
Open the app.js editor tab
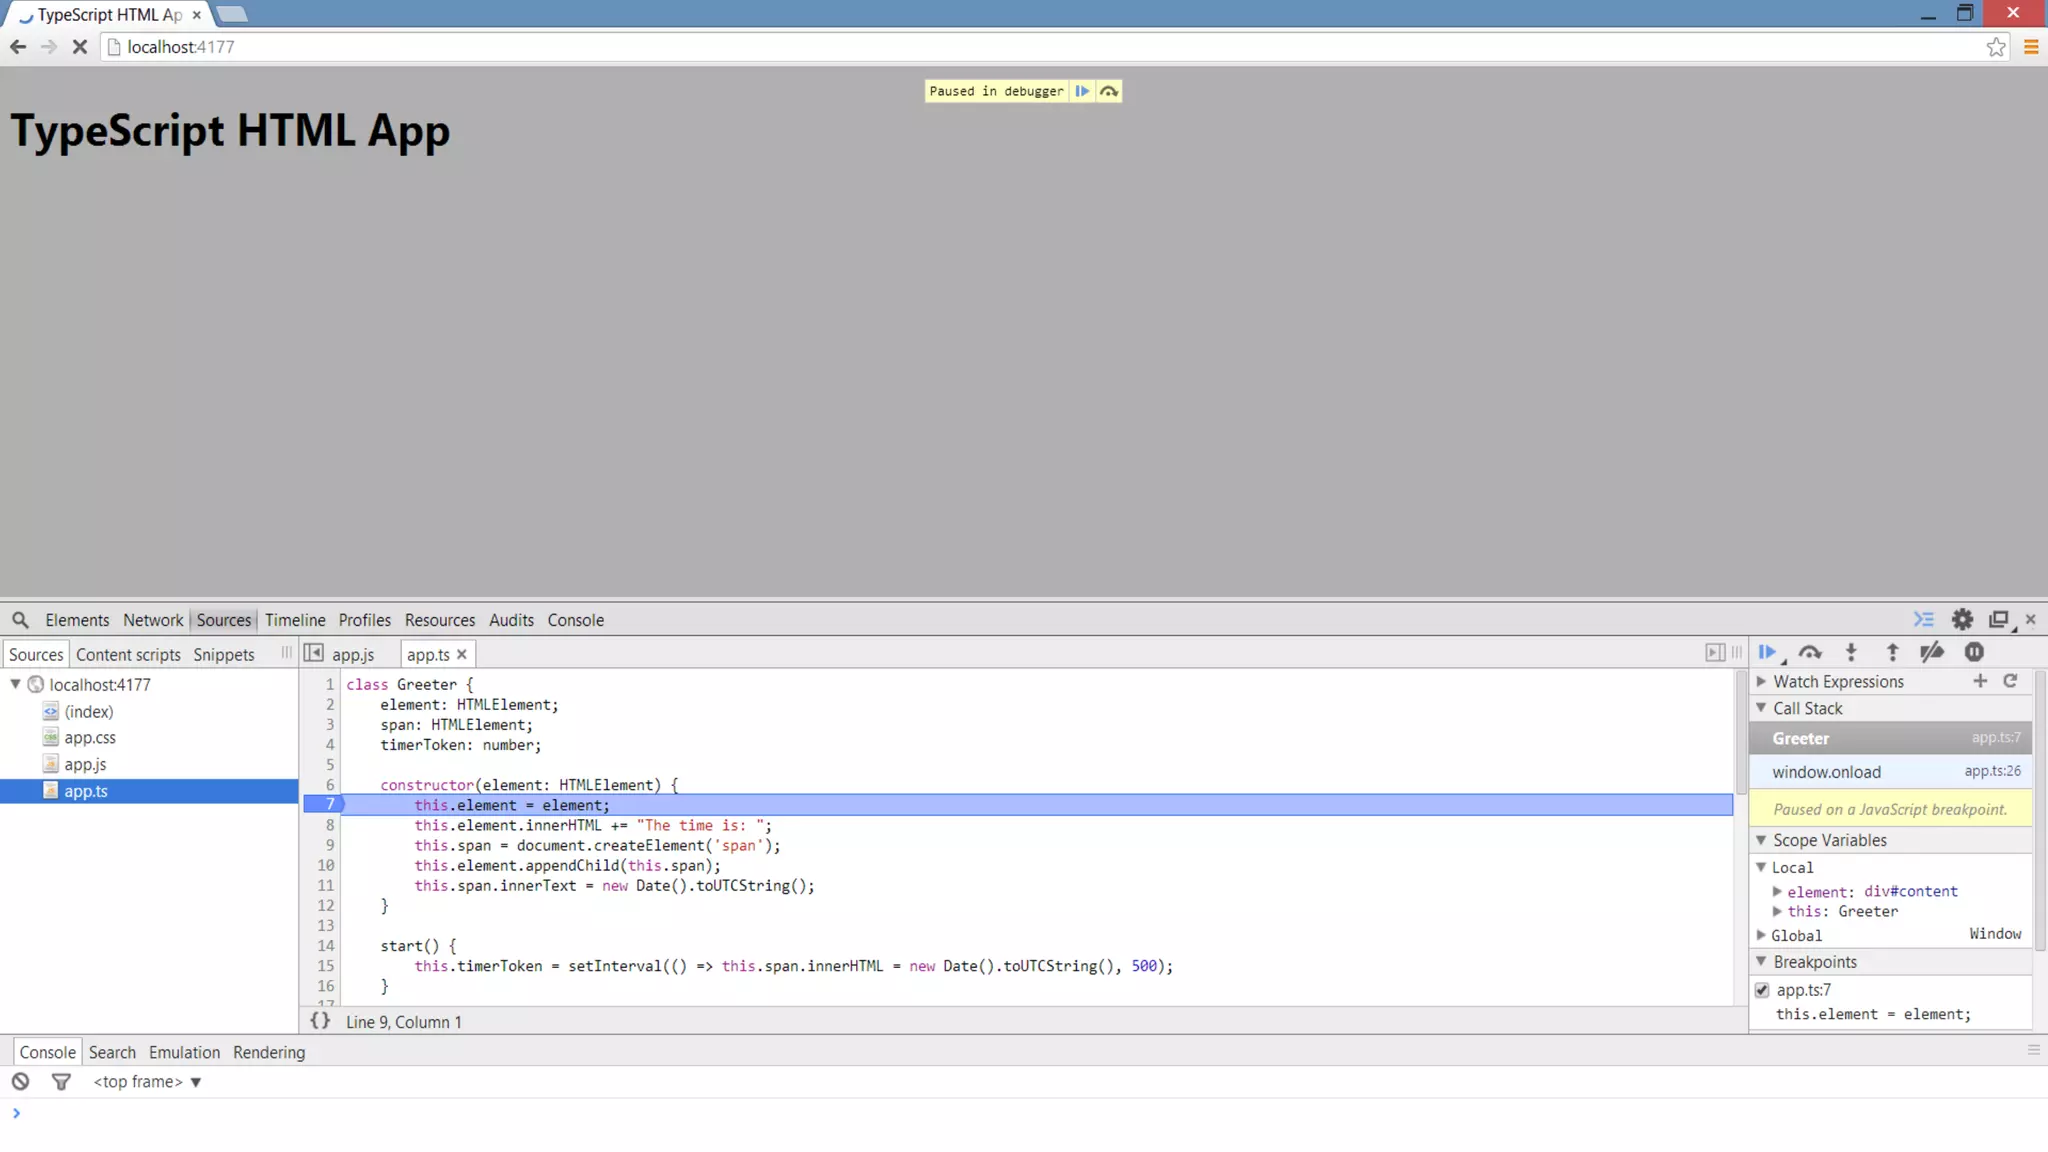click(x=353, y=654)
